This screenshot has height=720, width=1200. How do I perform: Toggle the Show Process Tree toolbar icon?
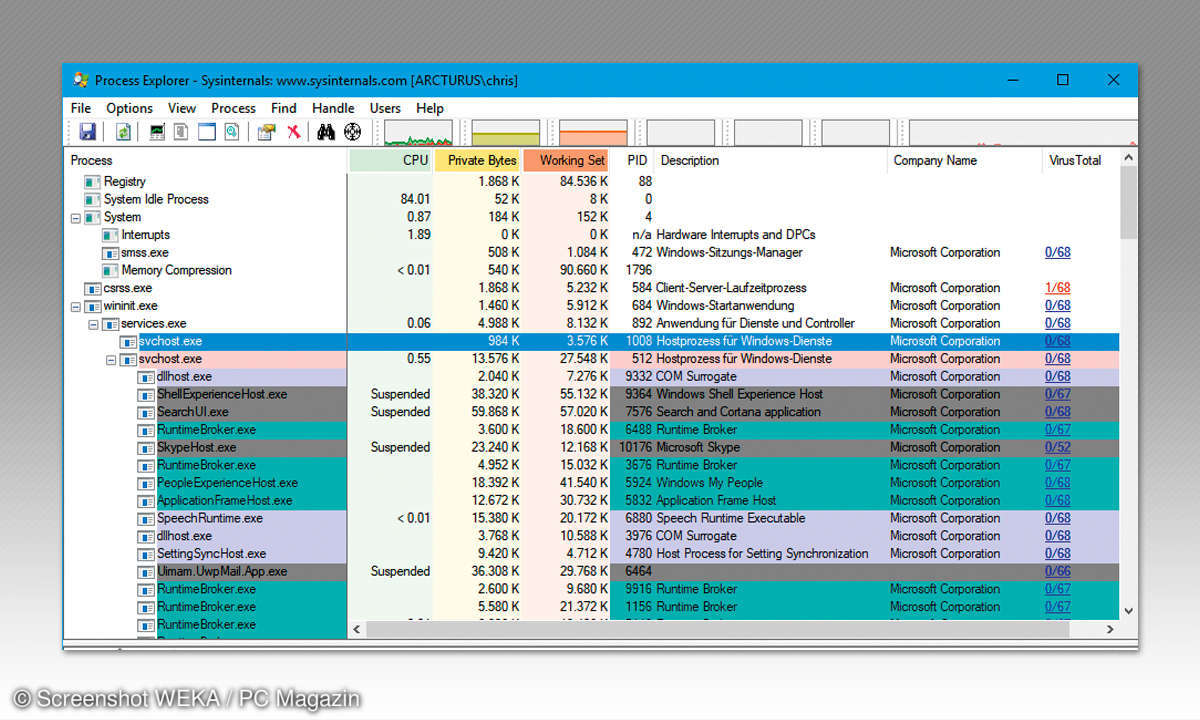pyautogui.click(x=181, y=132)
